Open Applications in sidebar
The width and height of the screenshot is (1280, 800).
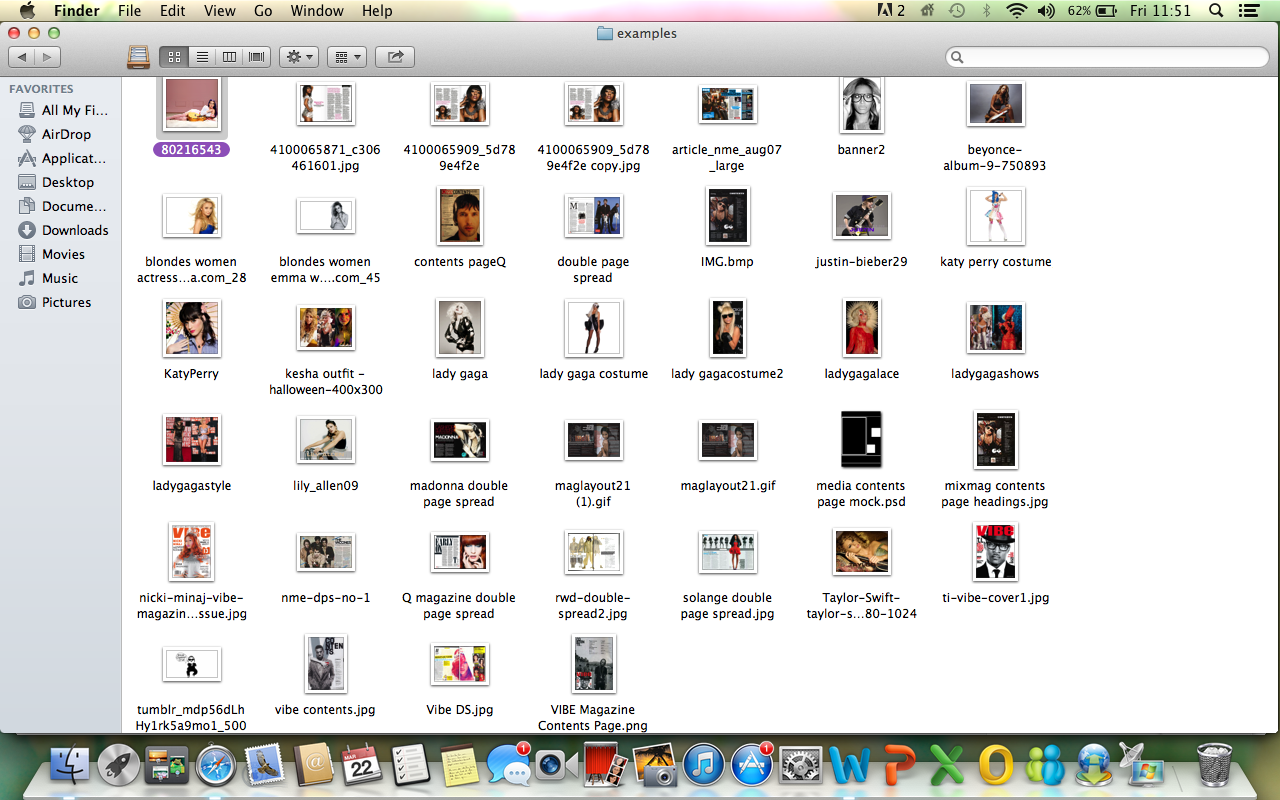[x=61, y=158]
